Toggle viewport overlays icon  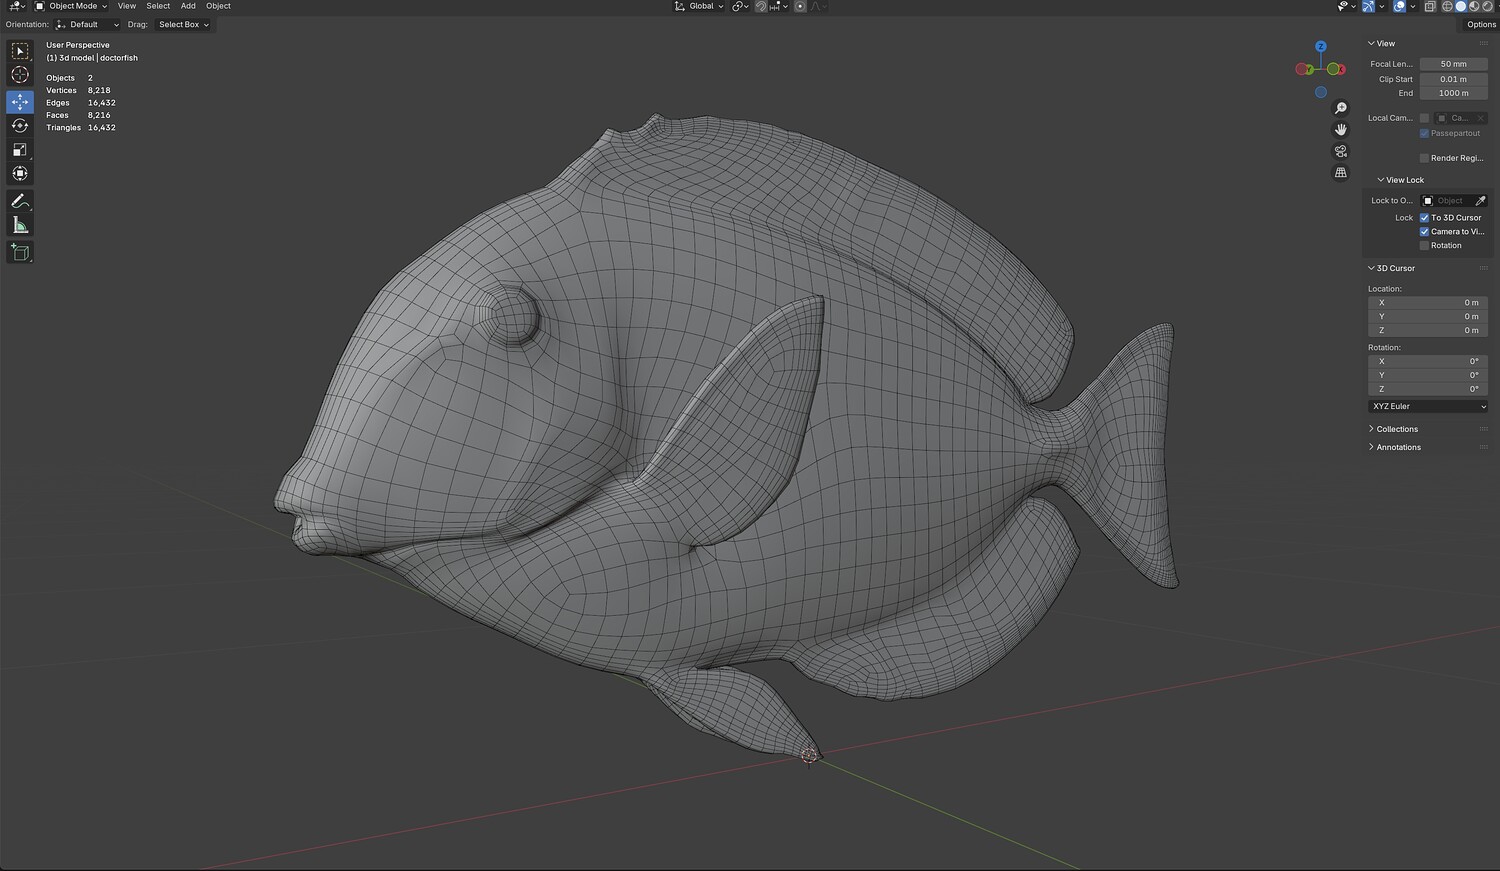[x=1399, y=6]
